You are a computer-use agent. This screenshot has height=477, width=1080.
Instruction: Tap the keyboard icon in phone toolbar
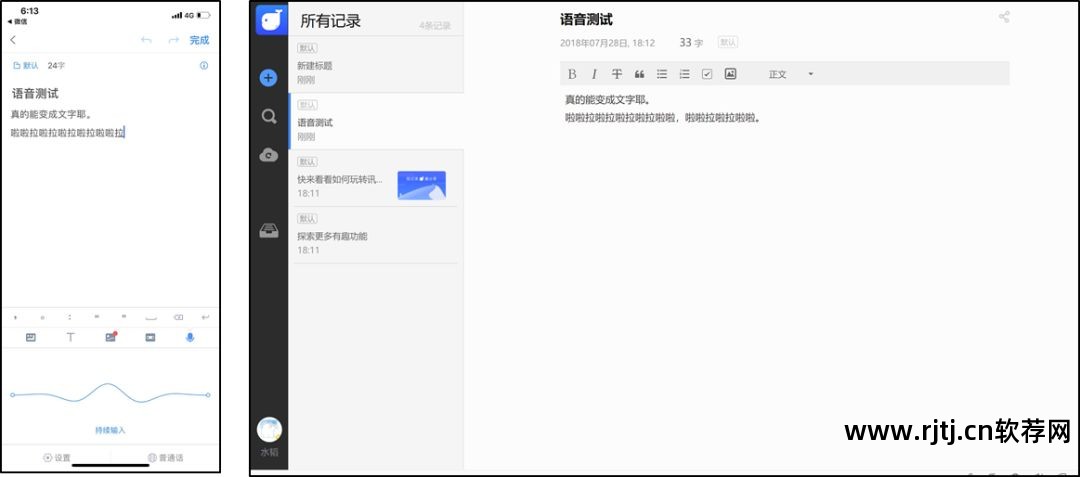pyautogui.click(x=30, y=337)
